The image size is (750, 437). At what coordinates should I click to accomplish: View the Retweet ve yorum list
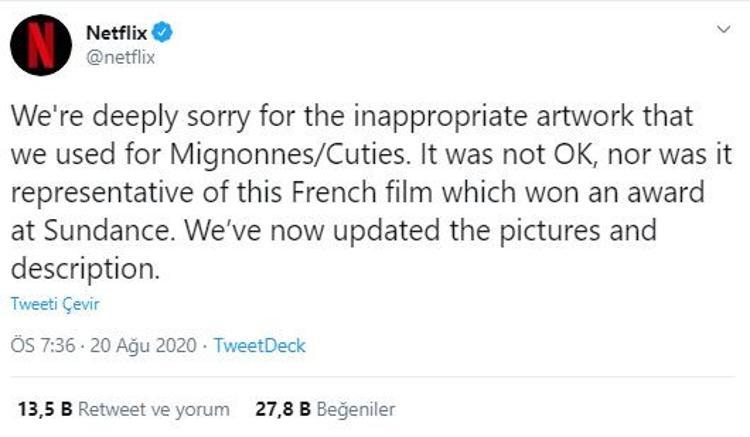point(154,409)
